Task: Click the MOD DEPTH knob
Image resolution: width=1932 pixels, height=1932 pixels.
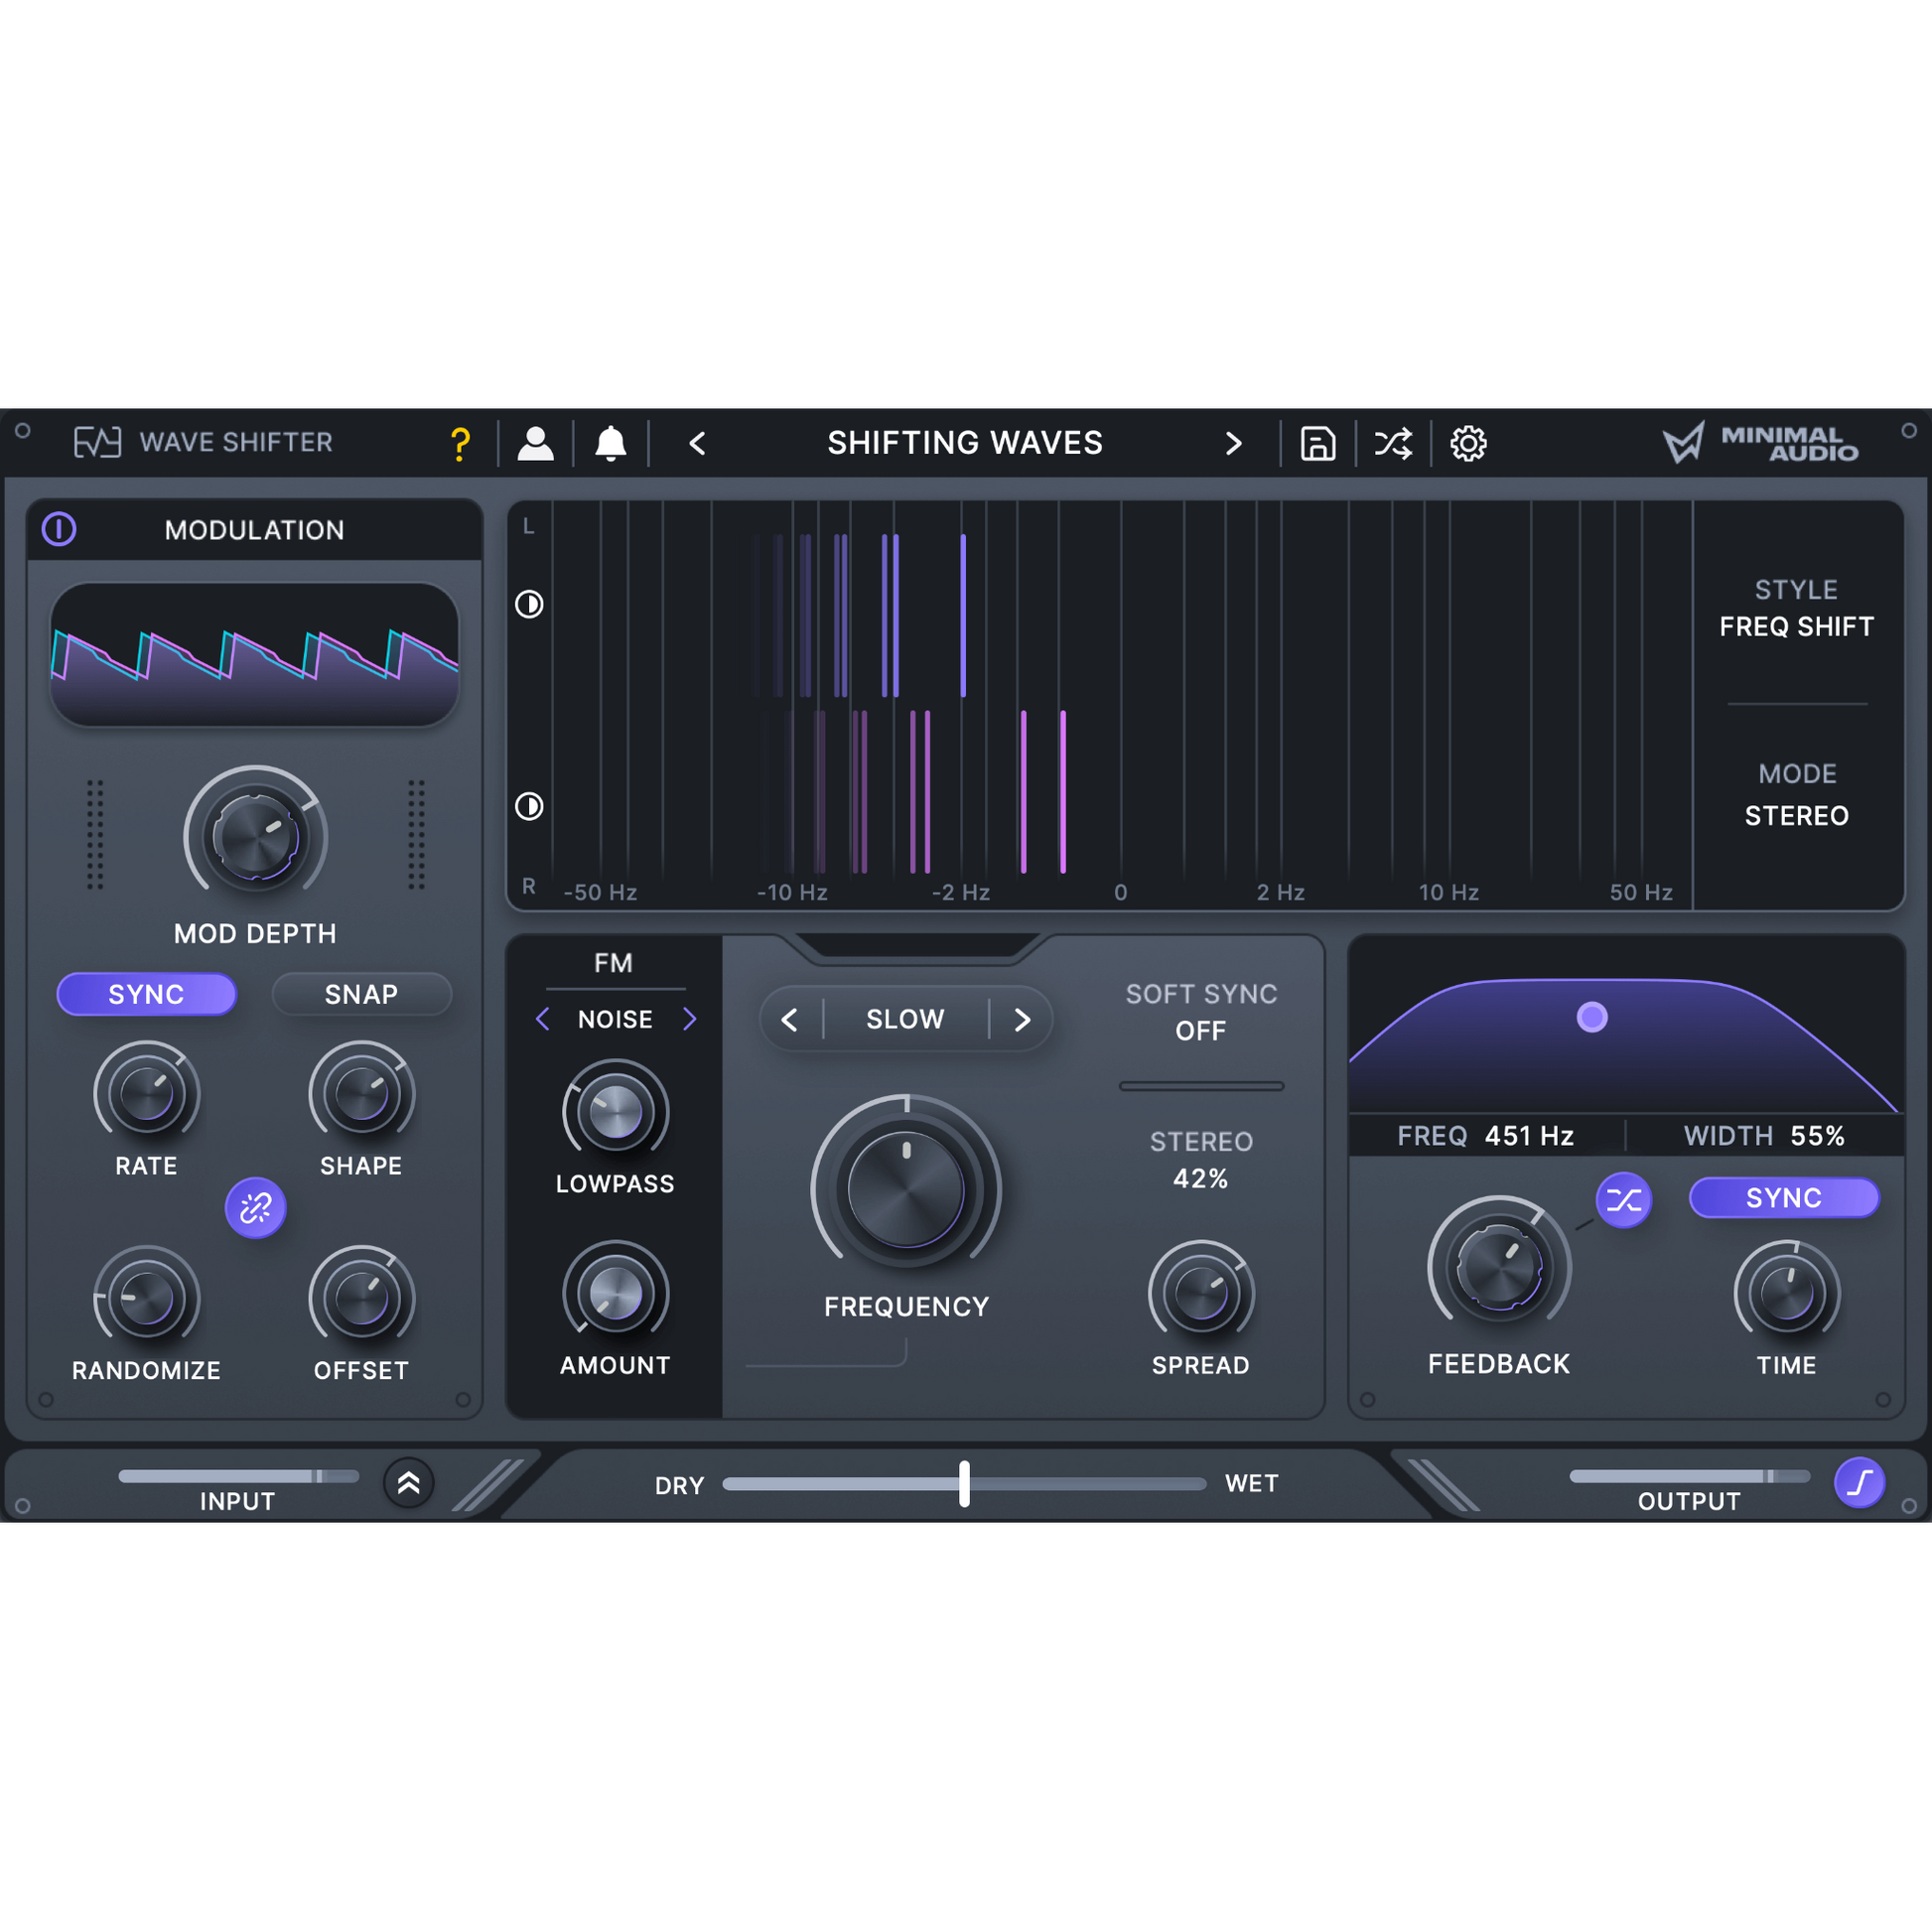Action: point(255,836)
